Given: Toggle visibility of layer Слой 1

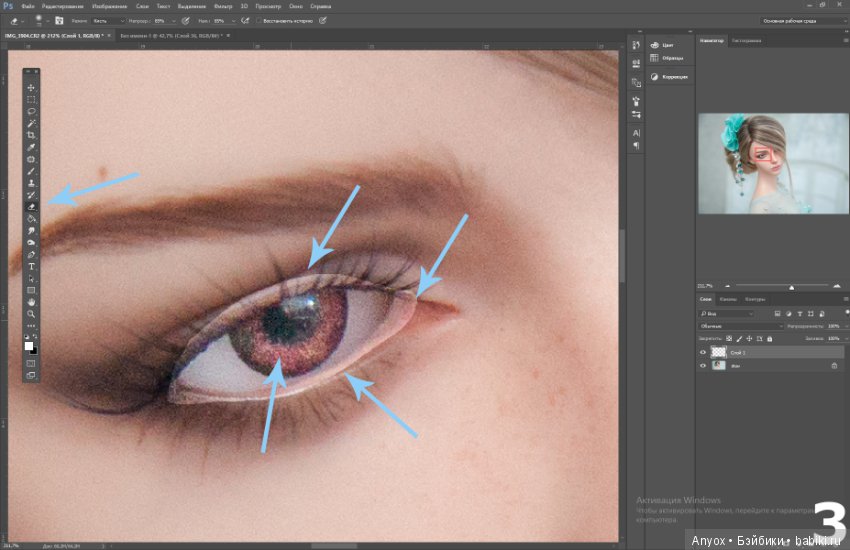Looking at the screenshot, I should point(703,352).
